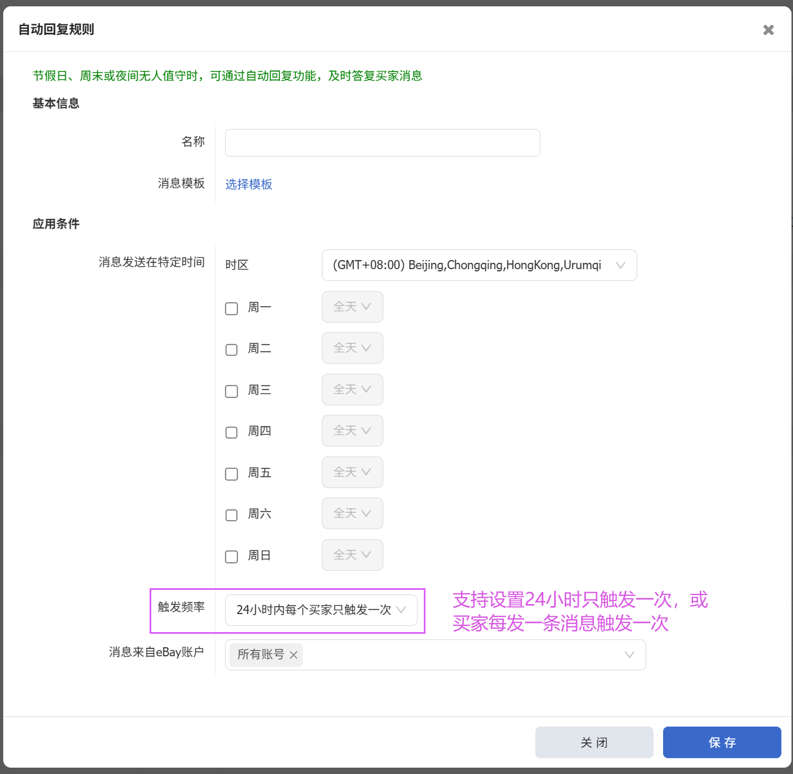Tick the 周二 checkbox

[231, 350]
